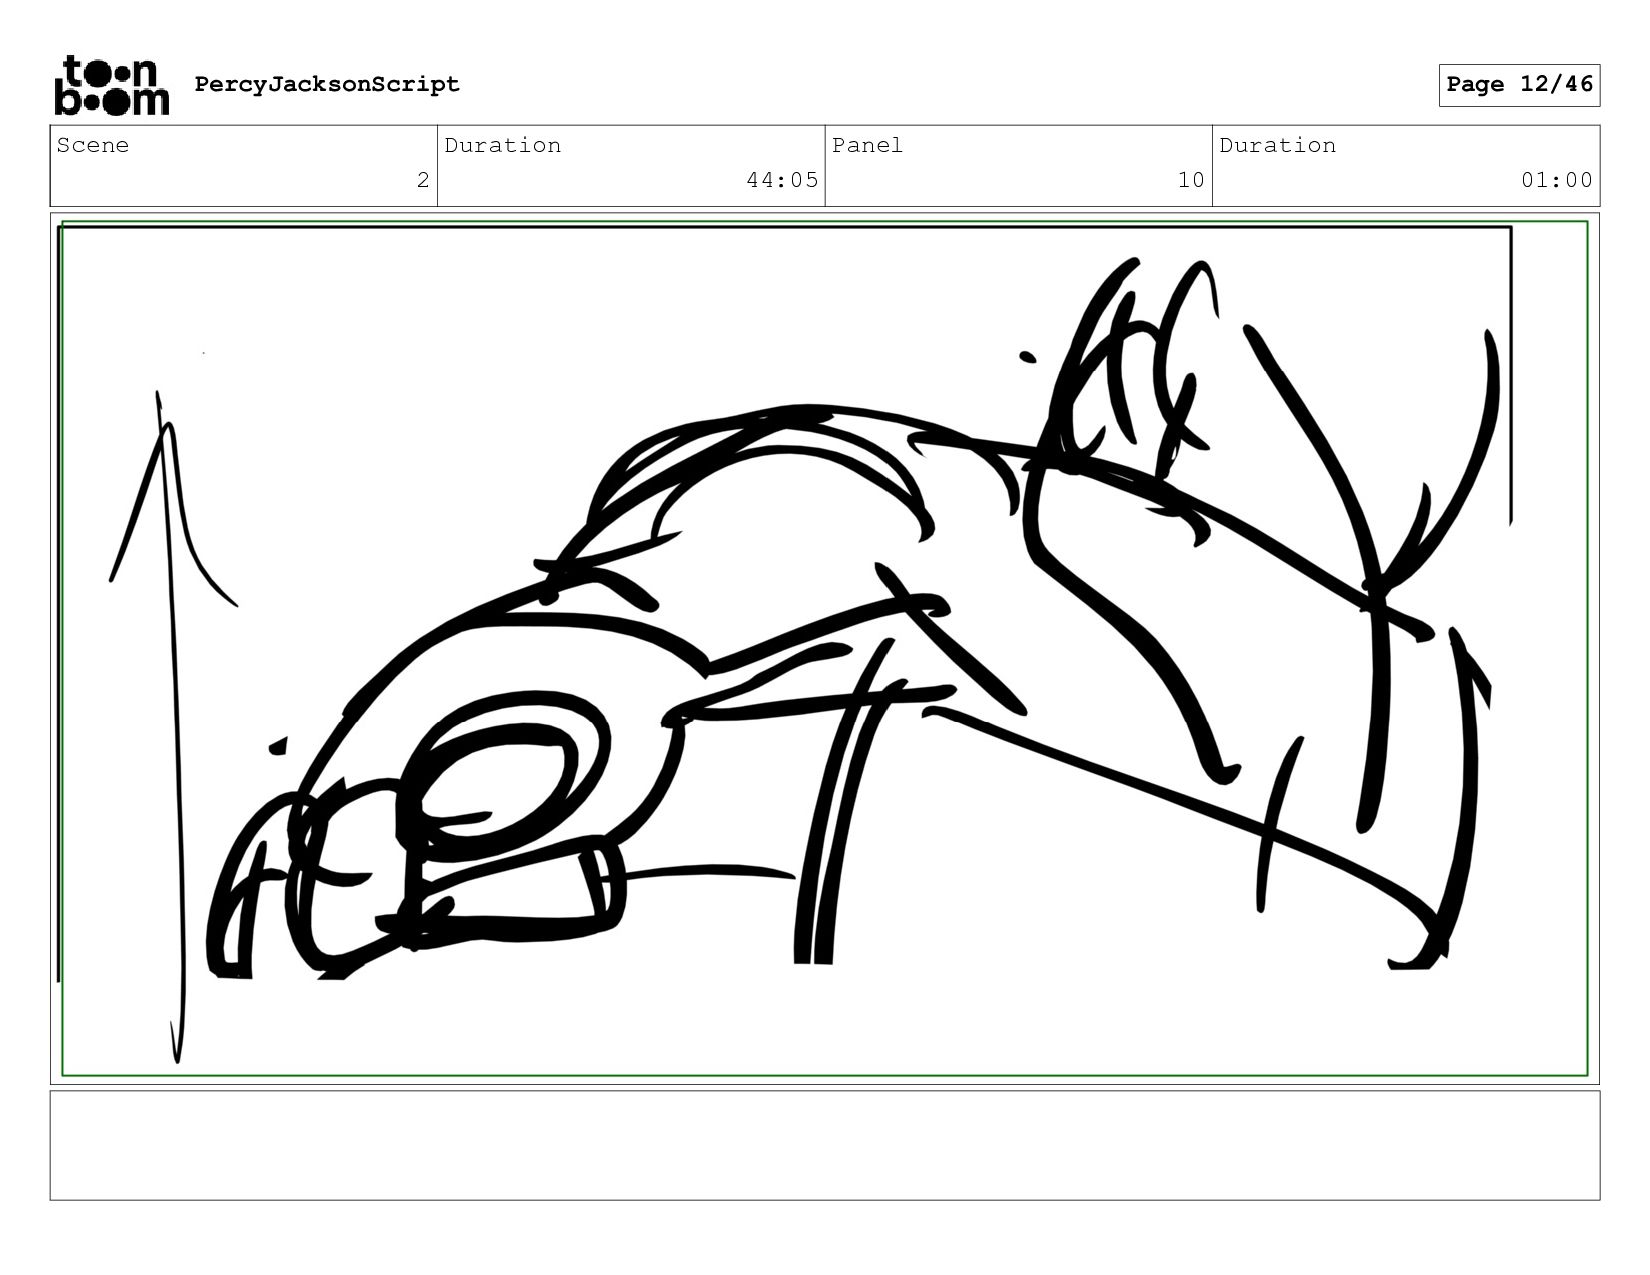Click the Scene header label
This screenshot has height=1275, width=1650.
(x=93, y=145)
